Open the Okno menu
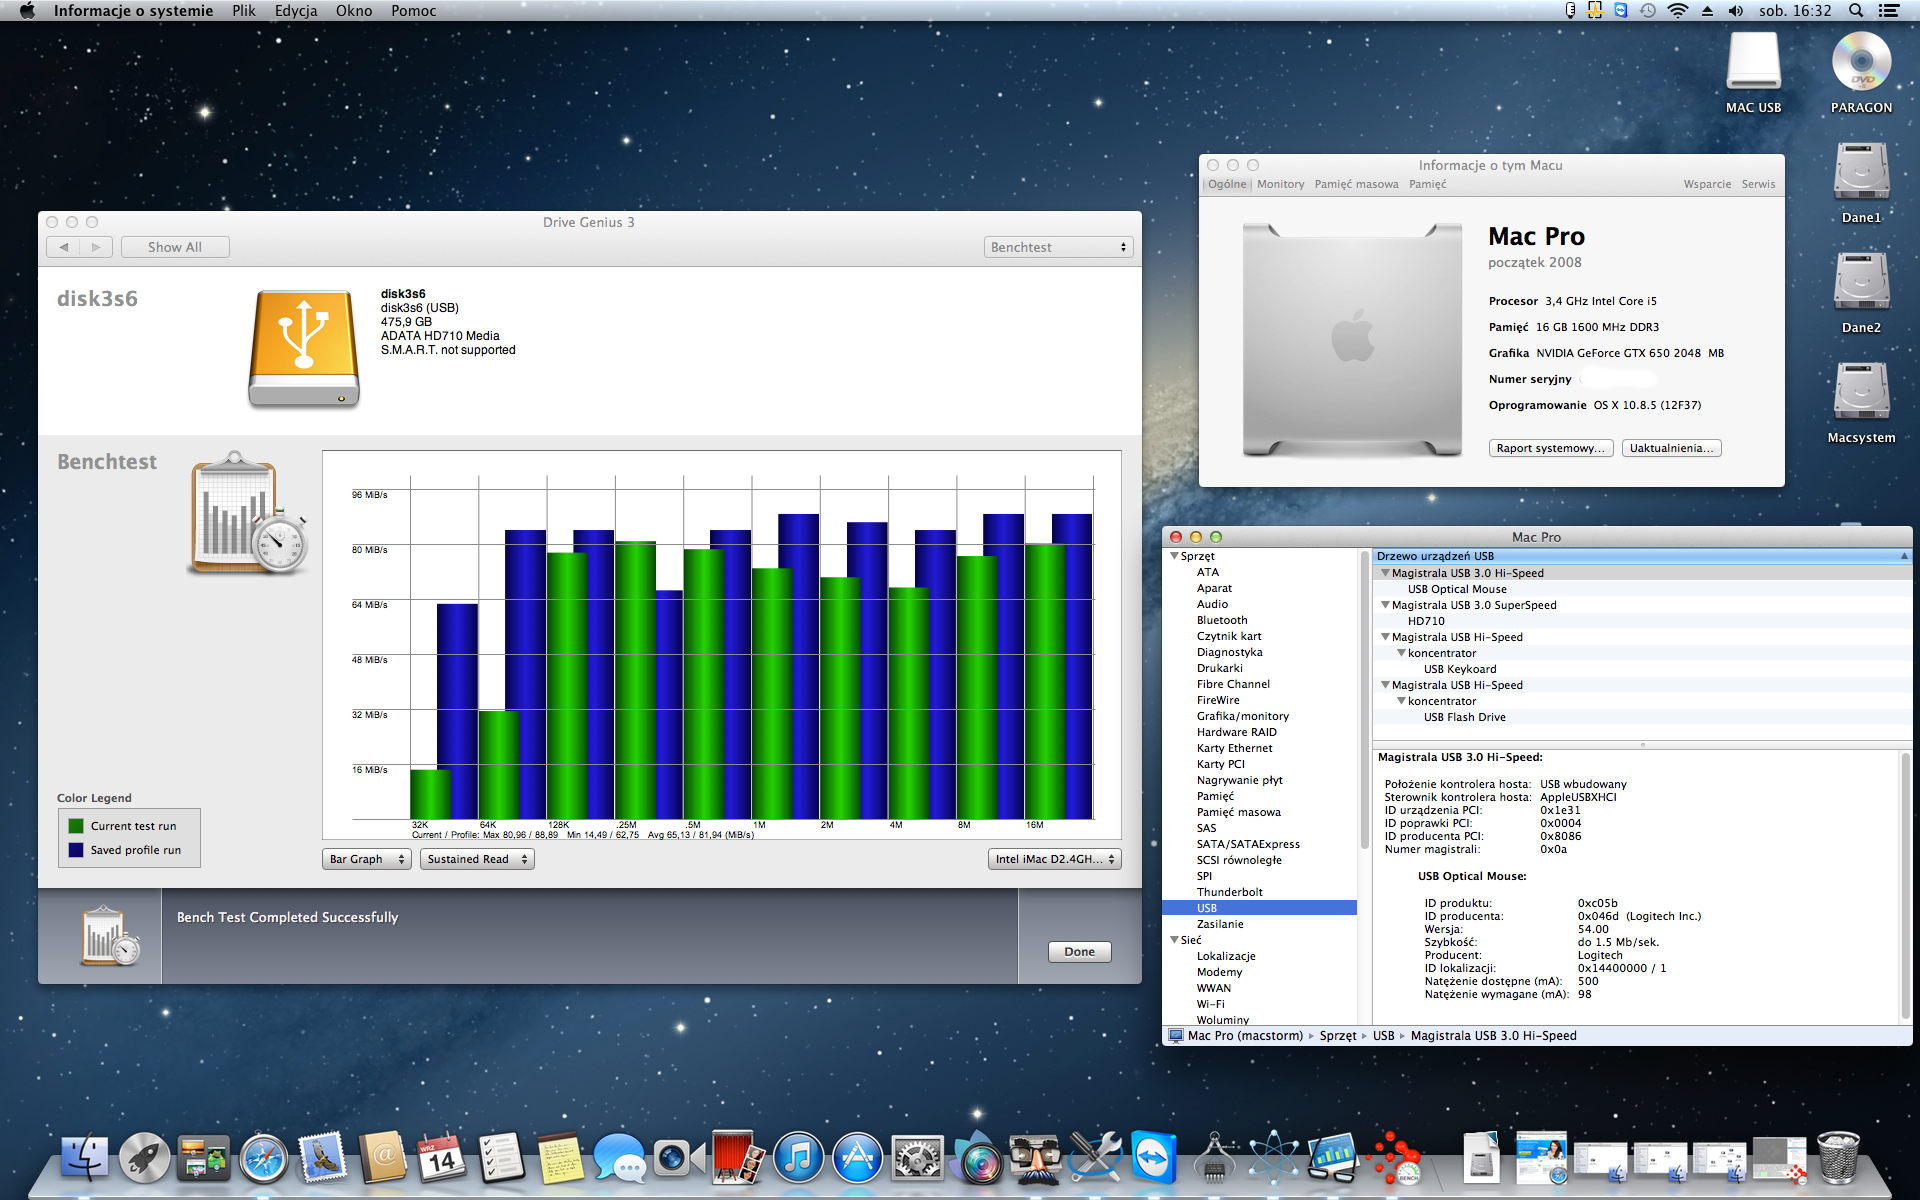The width and height of the screenshot is (1920, 1200). click(x=354, y=11)
